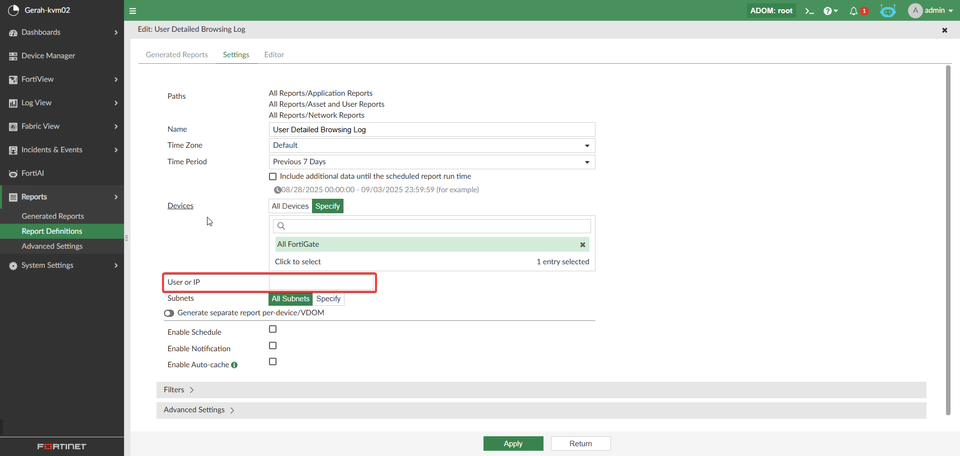
Task: Open the notification bell icon
Action: pos(854,10)
